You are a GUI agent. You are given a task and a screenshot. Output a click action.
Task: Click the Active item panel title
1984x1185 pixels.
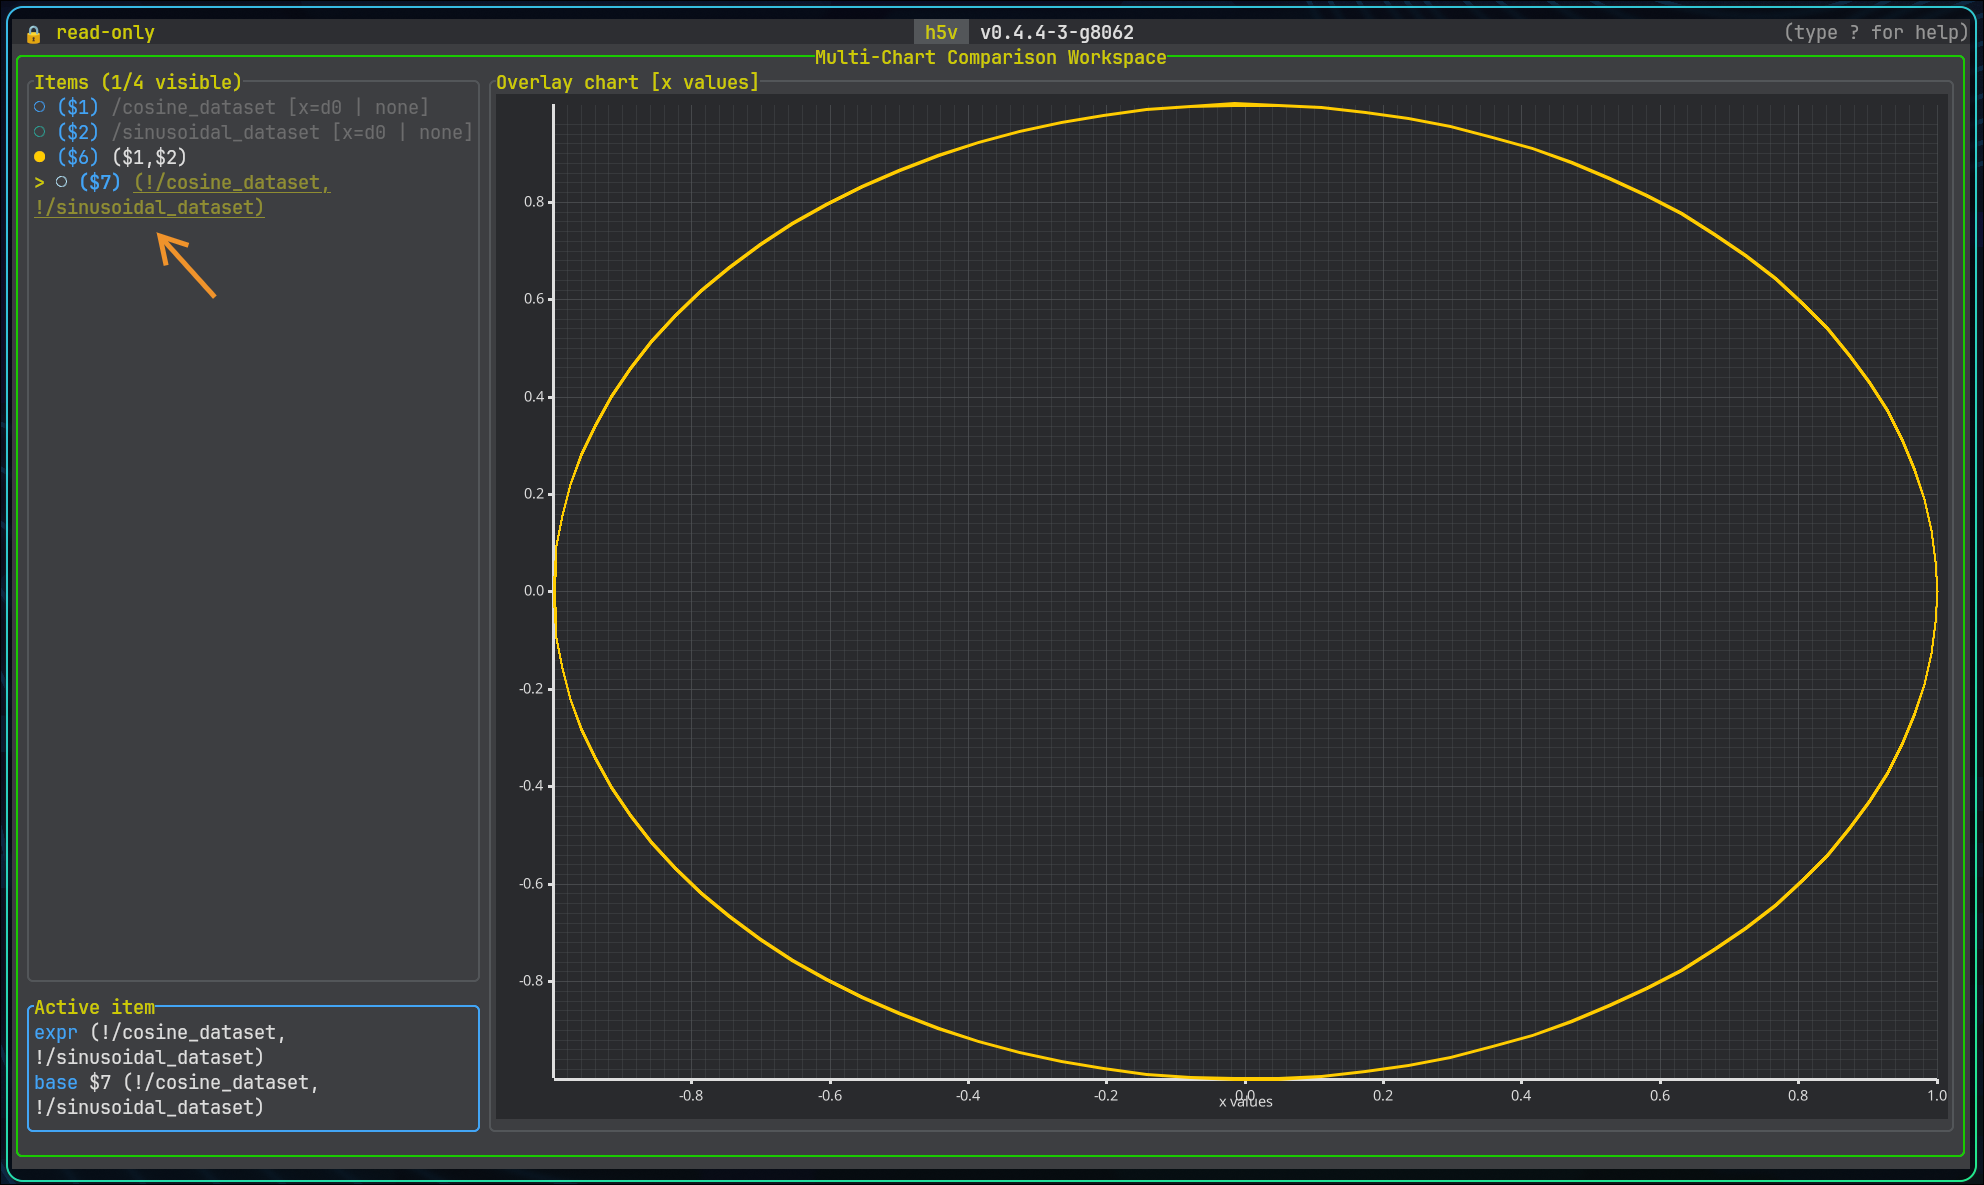(x=94, y=1007)
